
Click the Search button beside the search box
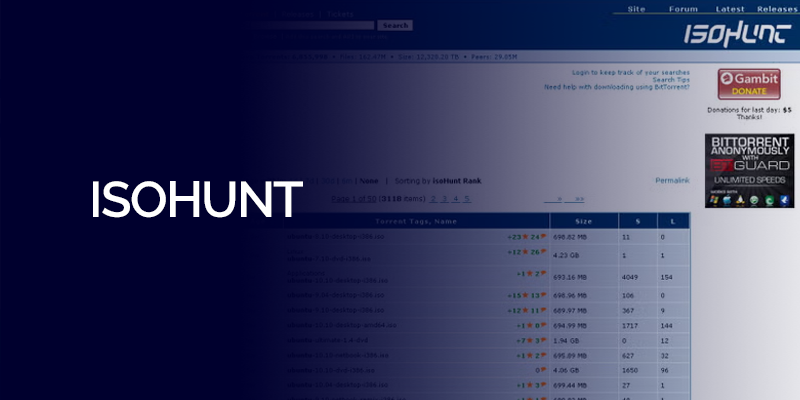click(x=395, y=25)
